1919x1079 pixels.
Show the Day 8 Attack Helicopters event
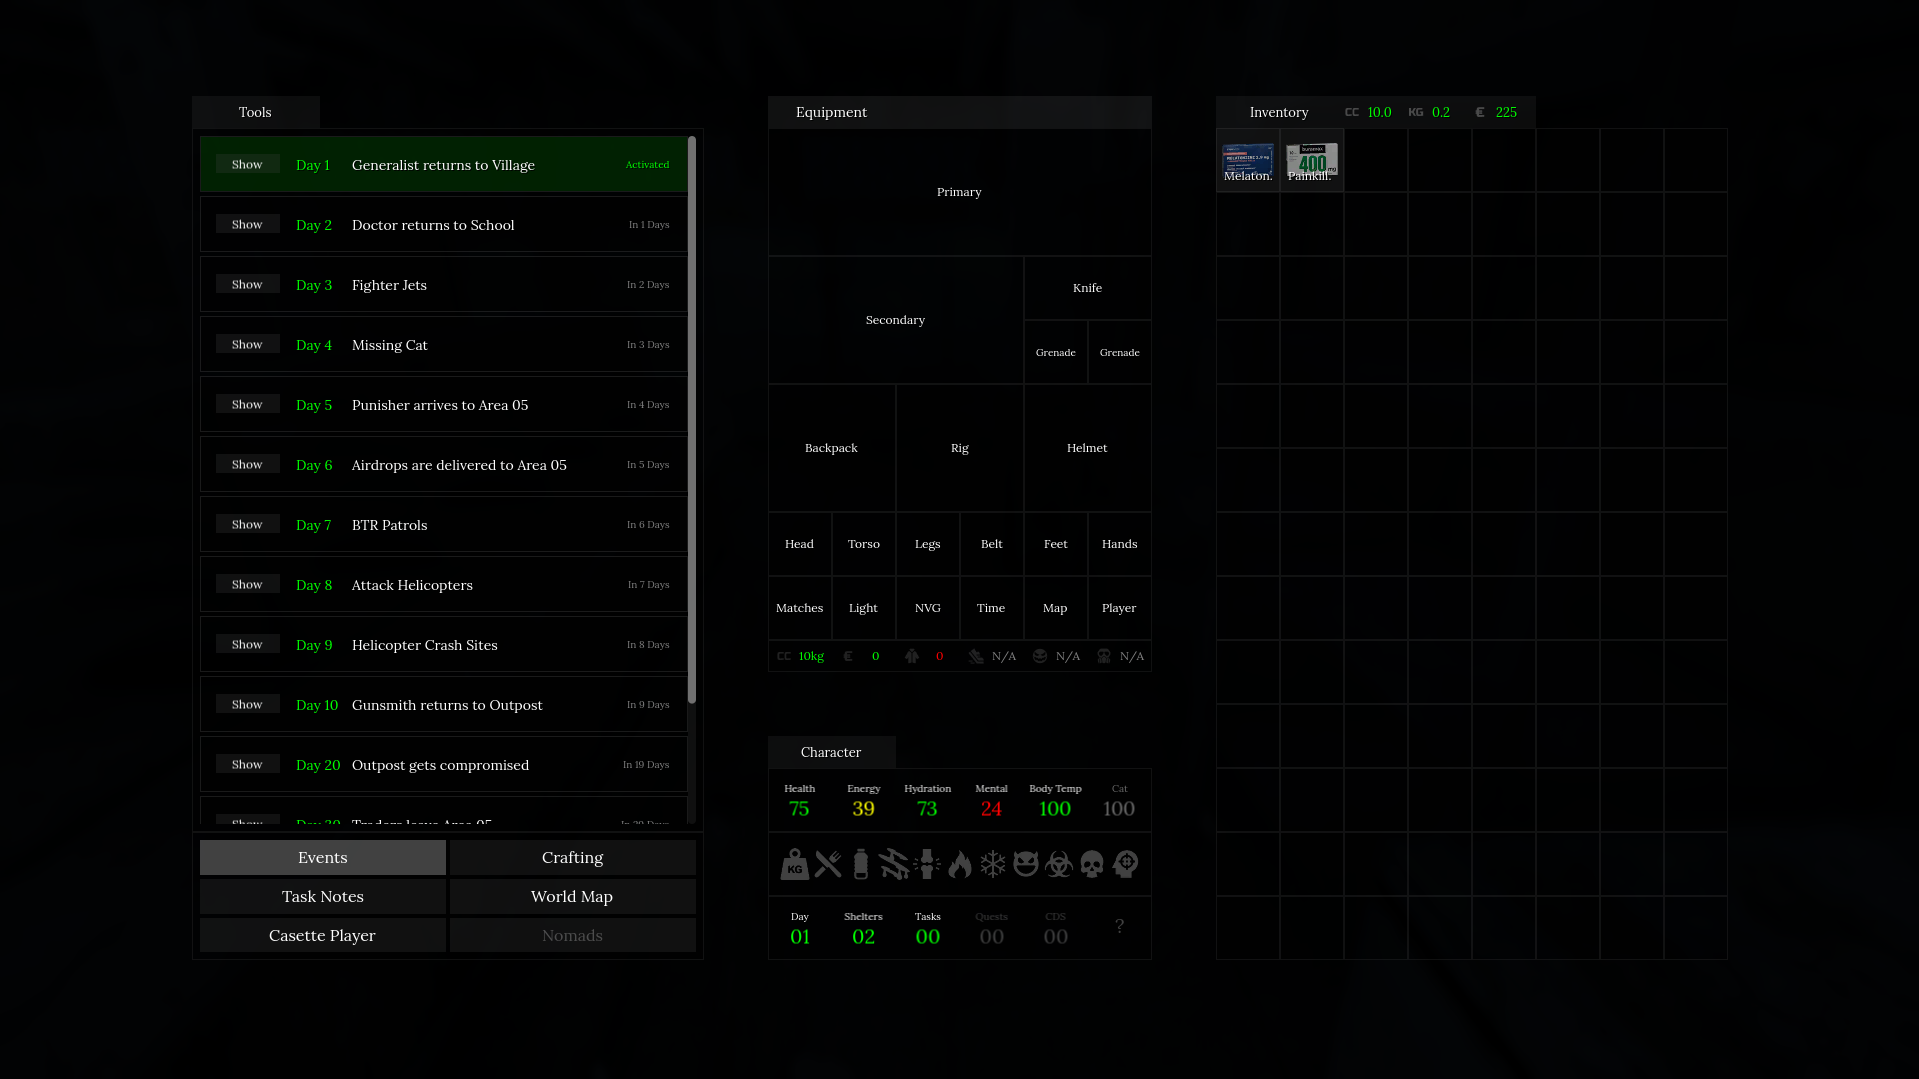tap(247, 585)
